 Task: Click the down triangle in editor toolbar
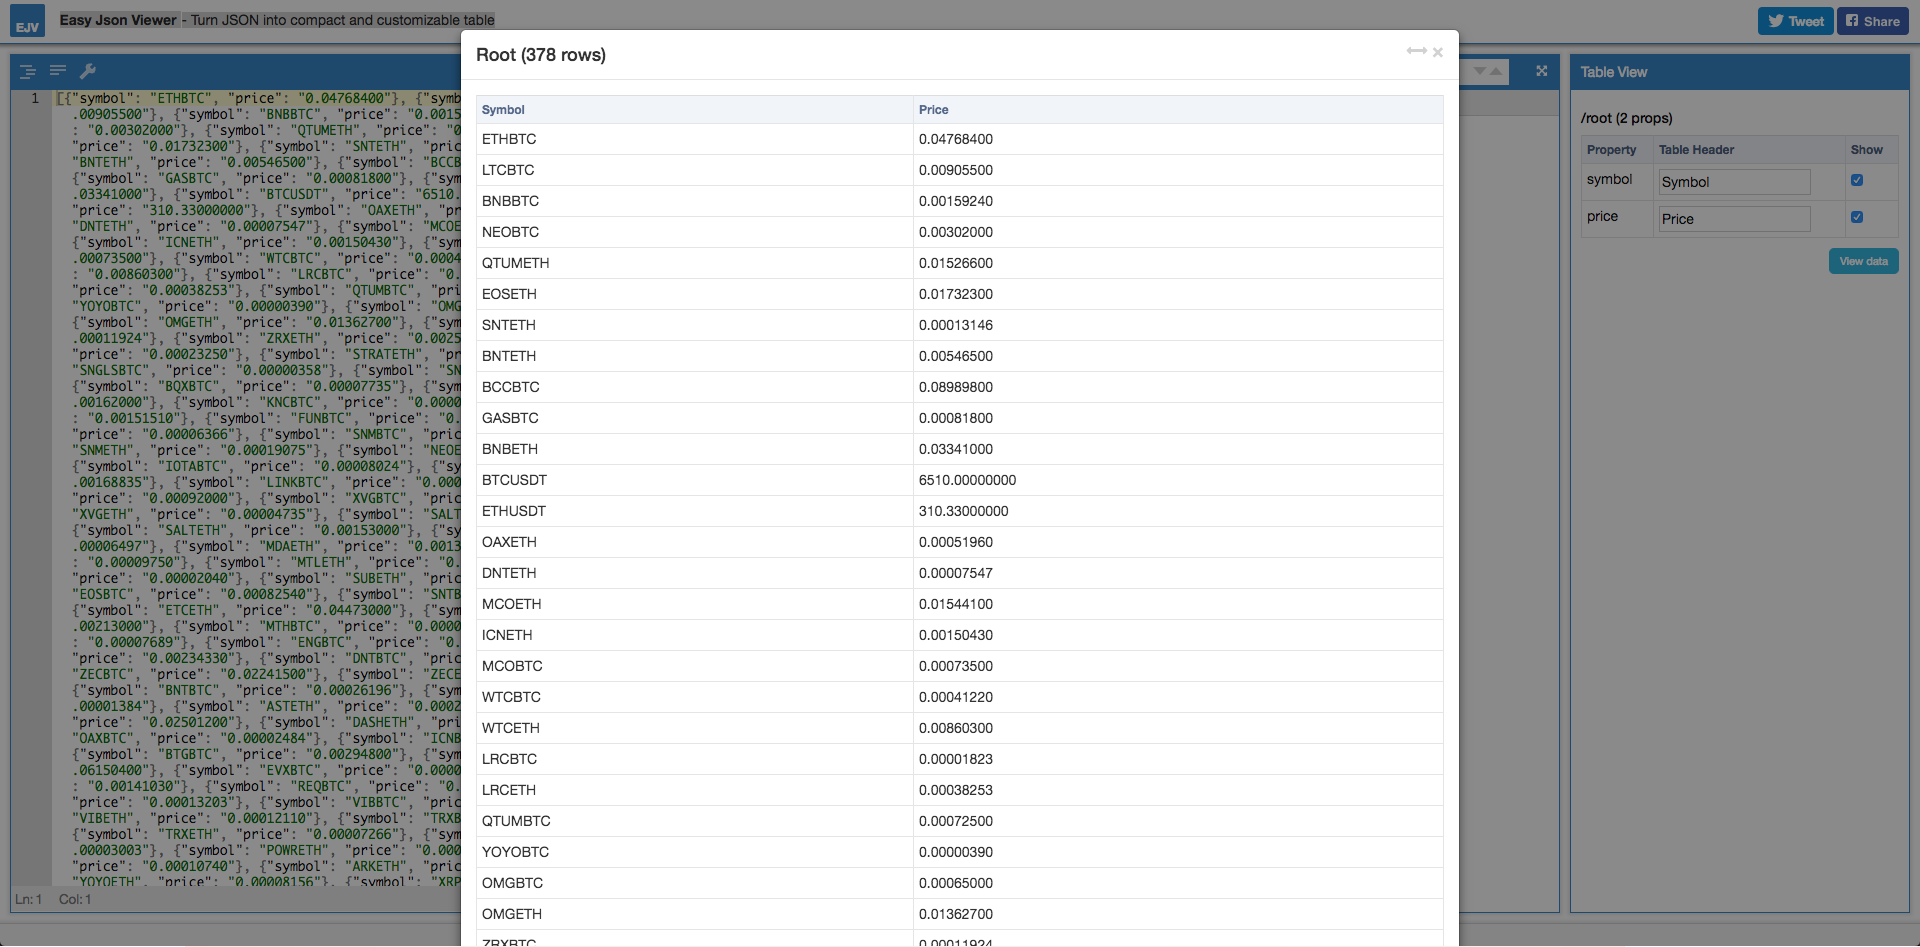tap(1480, 71)
